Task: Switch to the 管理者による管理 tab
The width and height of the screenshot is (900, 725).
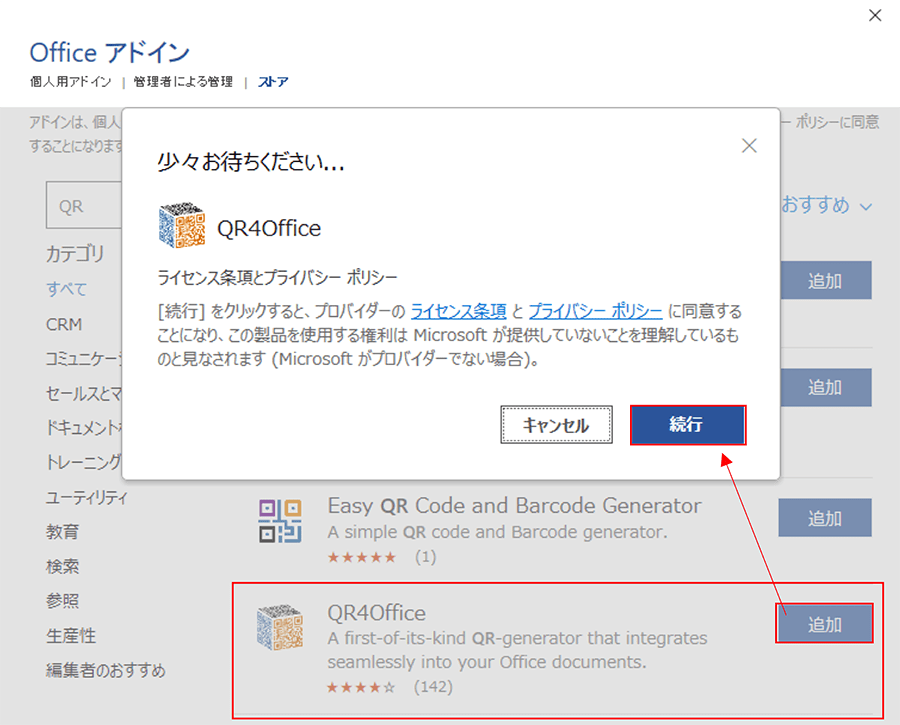Action: coord(183,82)
